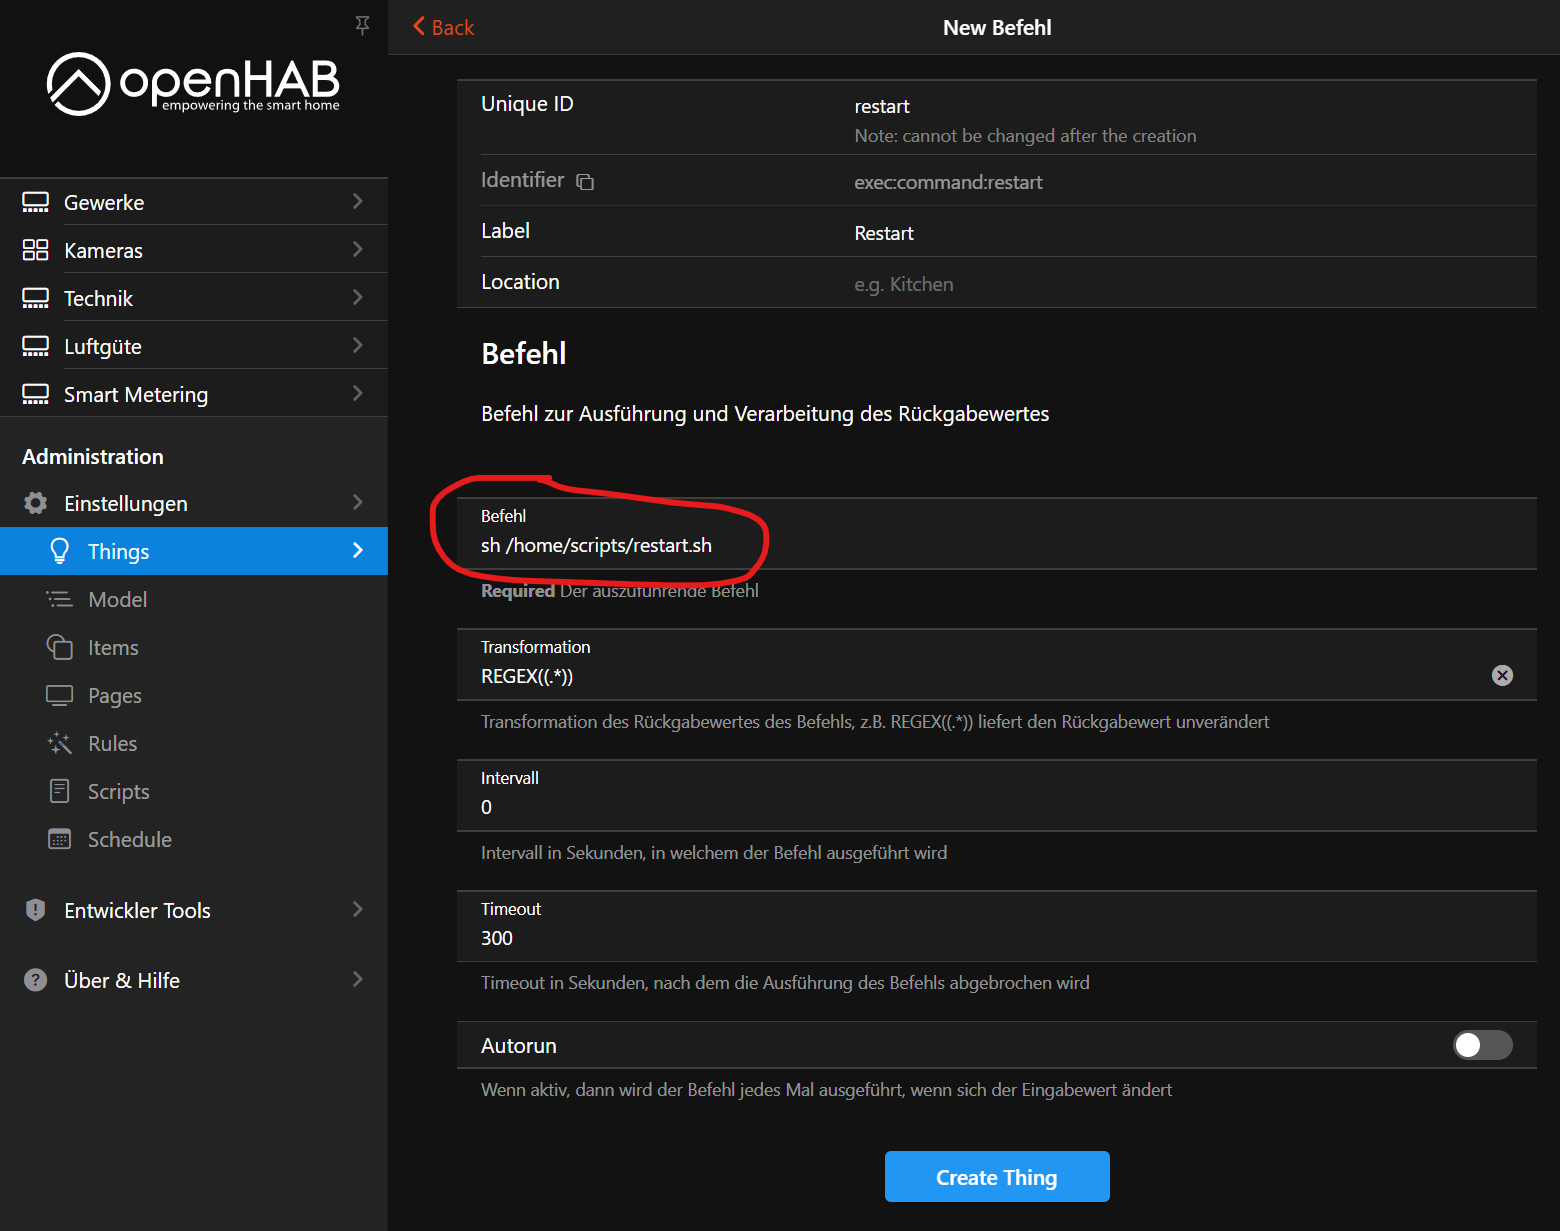Click the sidebar pin icon

362,25
